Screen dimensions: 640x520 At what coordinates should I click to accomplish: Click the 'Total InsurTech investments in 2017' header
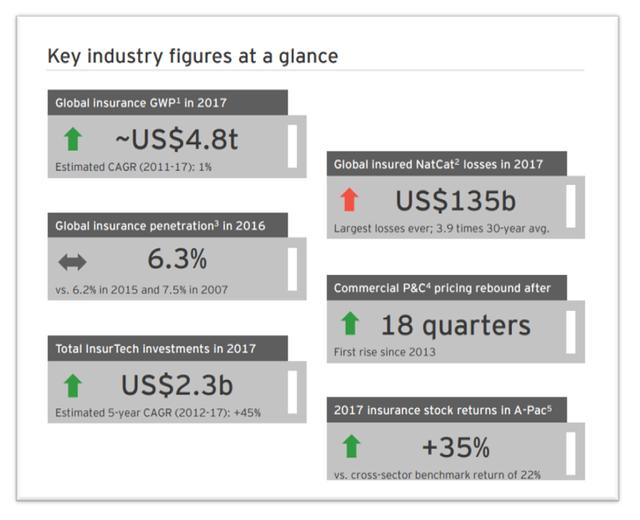[x=168, y=348]
